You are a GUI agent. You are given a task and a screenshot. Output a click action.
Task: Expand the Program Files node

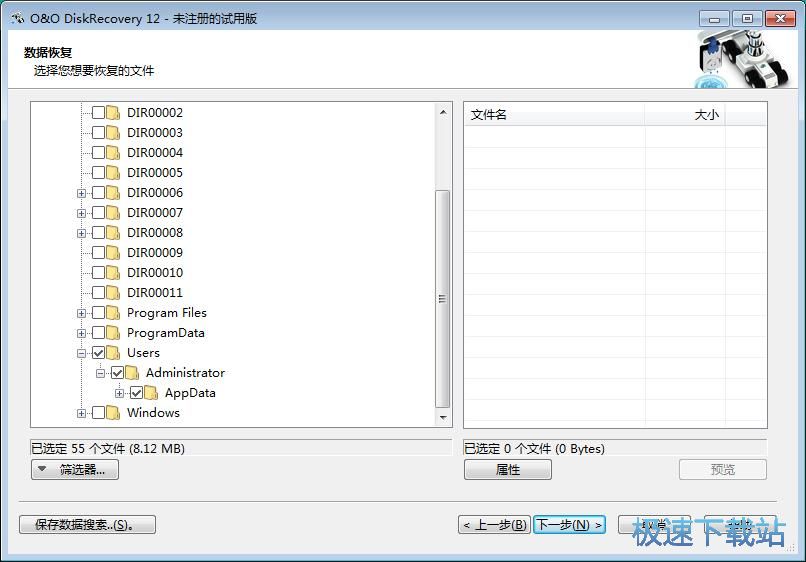pos(81,314)
